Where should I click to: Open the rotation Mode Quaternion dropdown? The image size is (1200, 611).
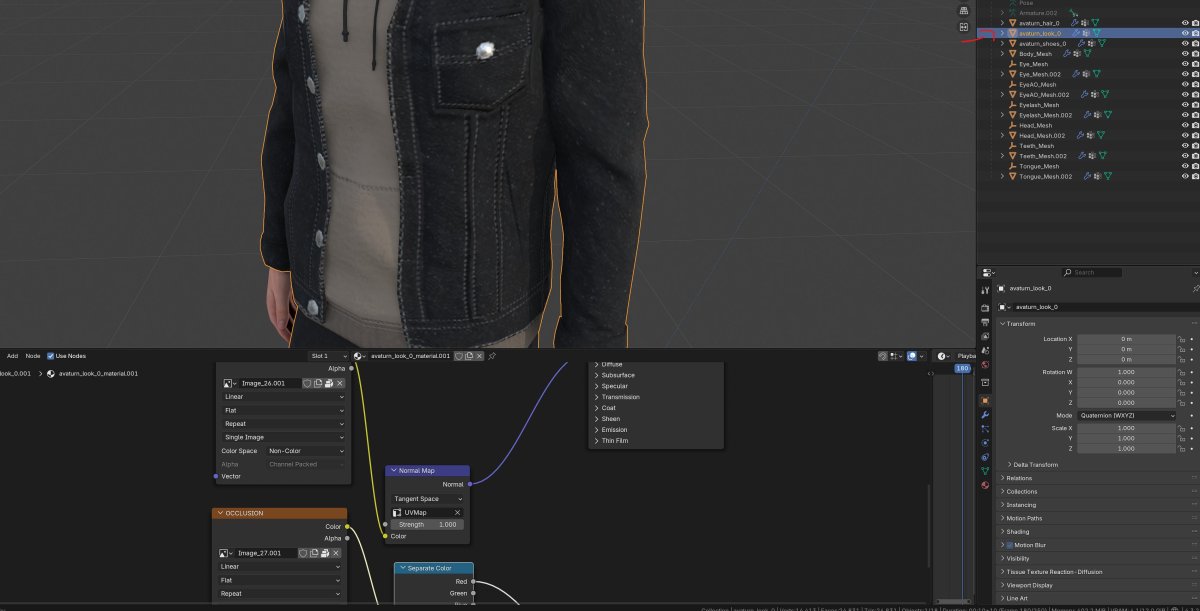[1126, 415]
